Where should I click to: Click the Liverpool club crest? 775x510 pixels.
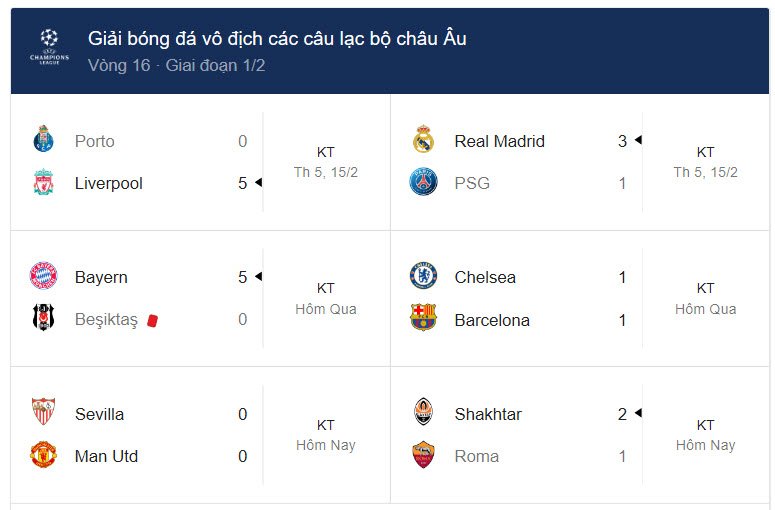(43, 182)
